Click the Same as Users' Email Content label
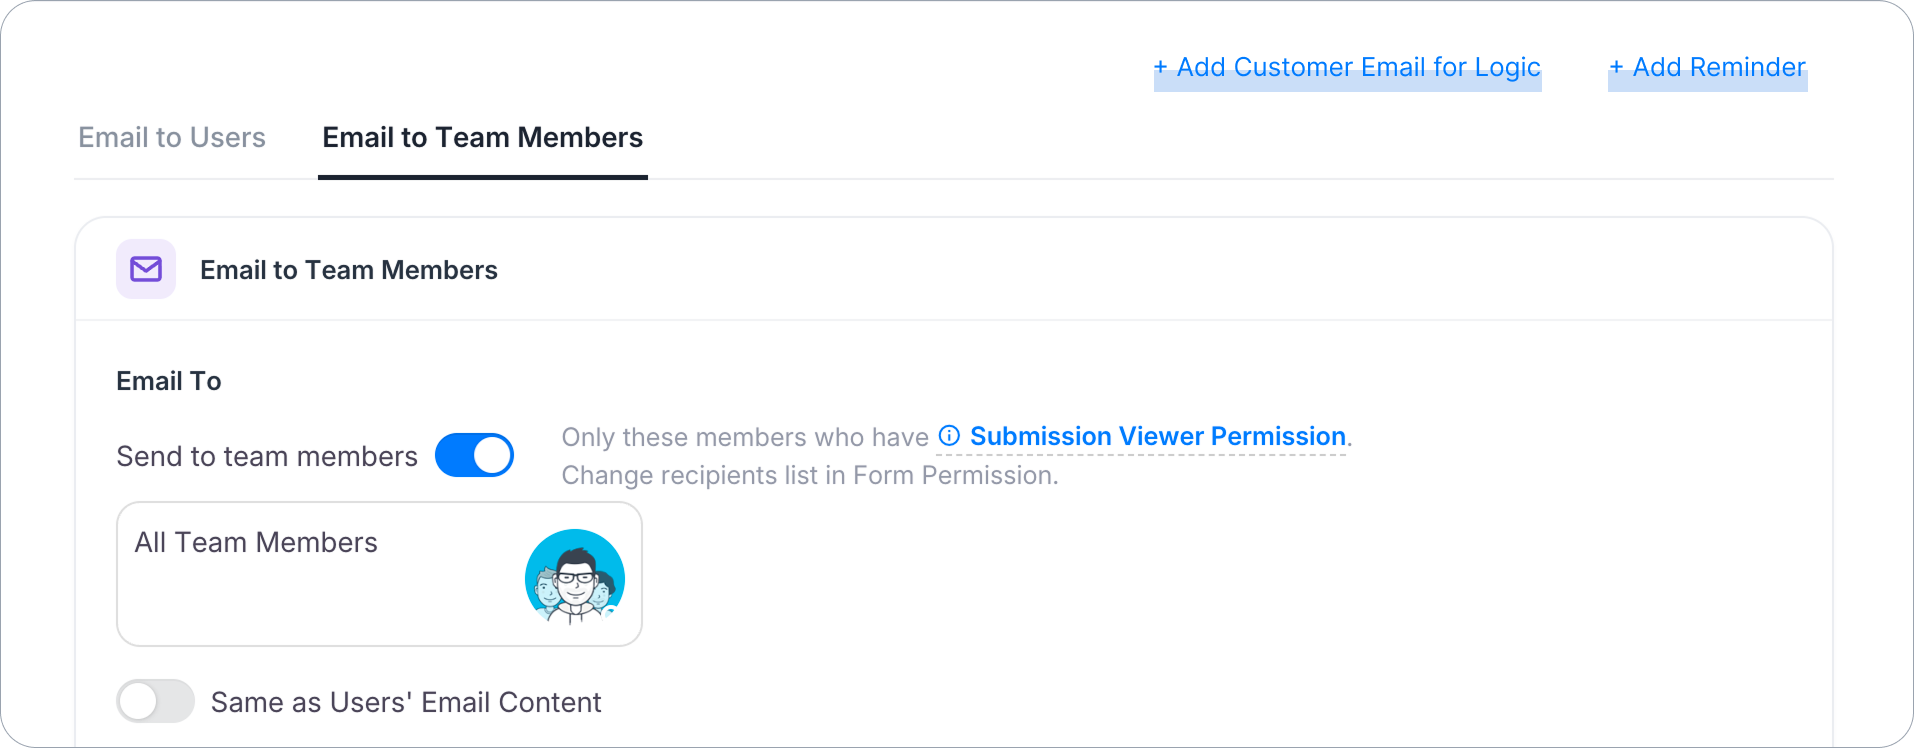The image size is (1914, 748). point(406,702)
